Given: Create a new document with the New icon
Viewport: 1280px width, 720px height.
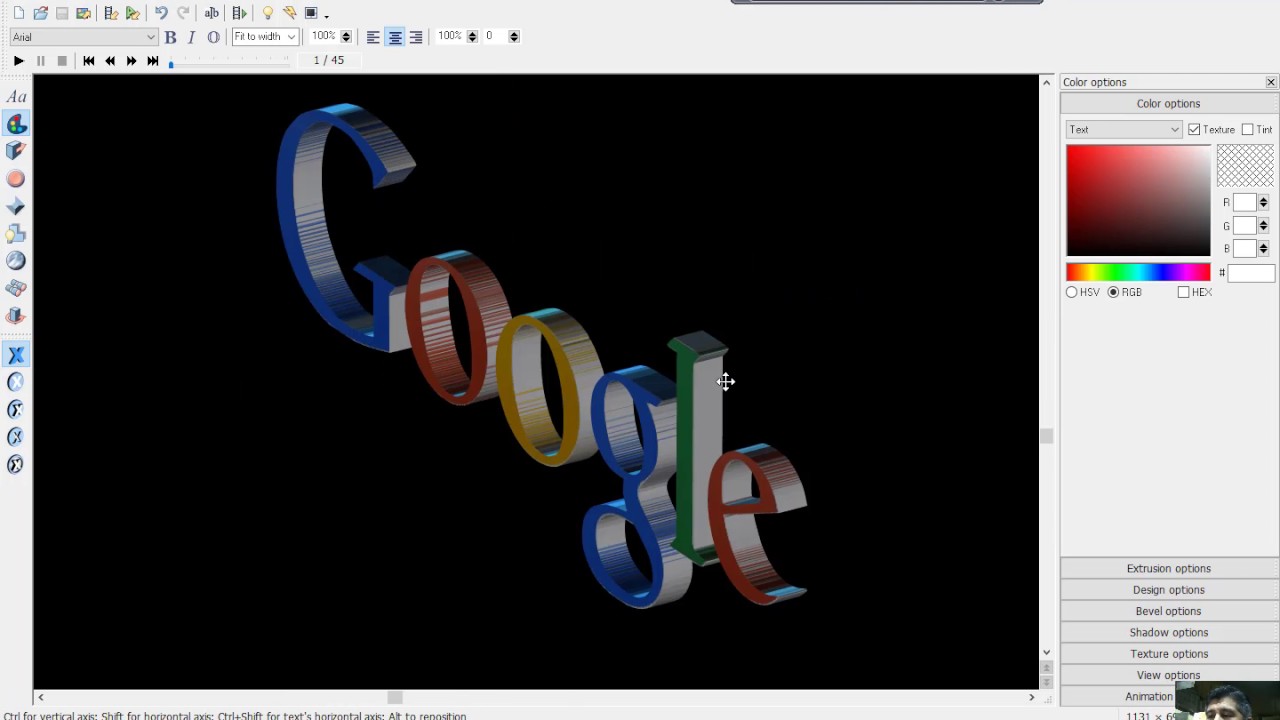Looking at the screenshot, I should (x=18, y=13).
